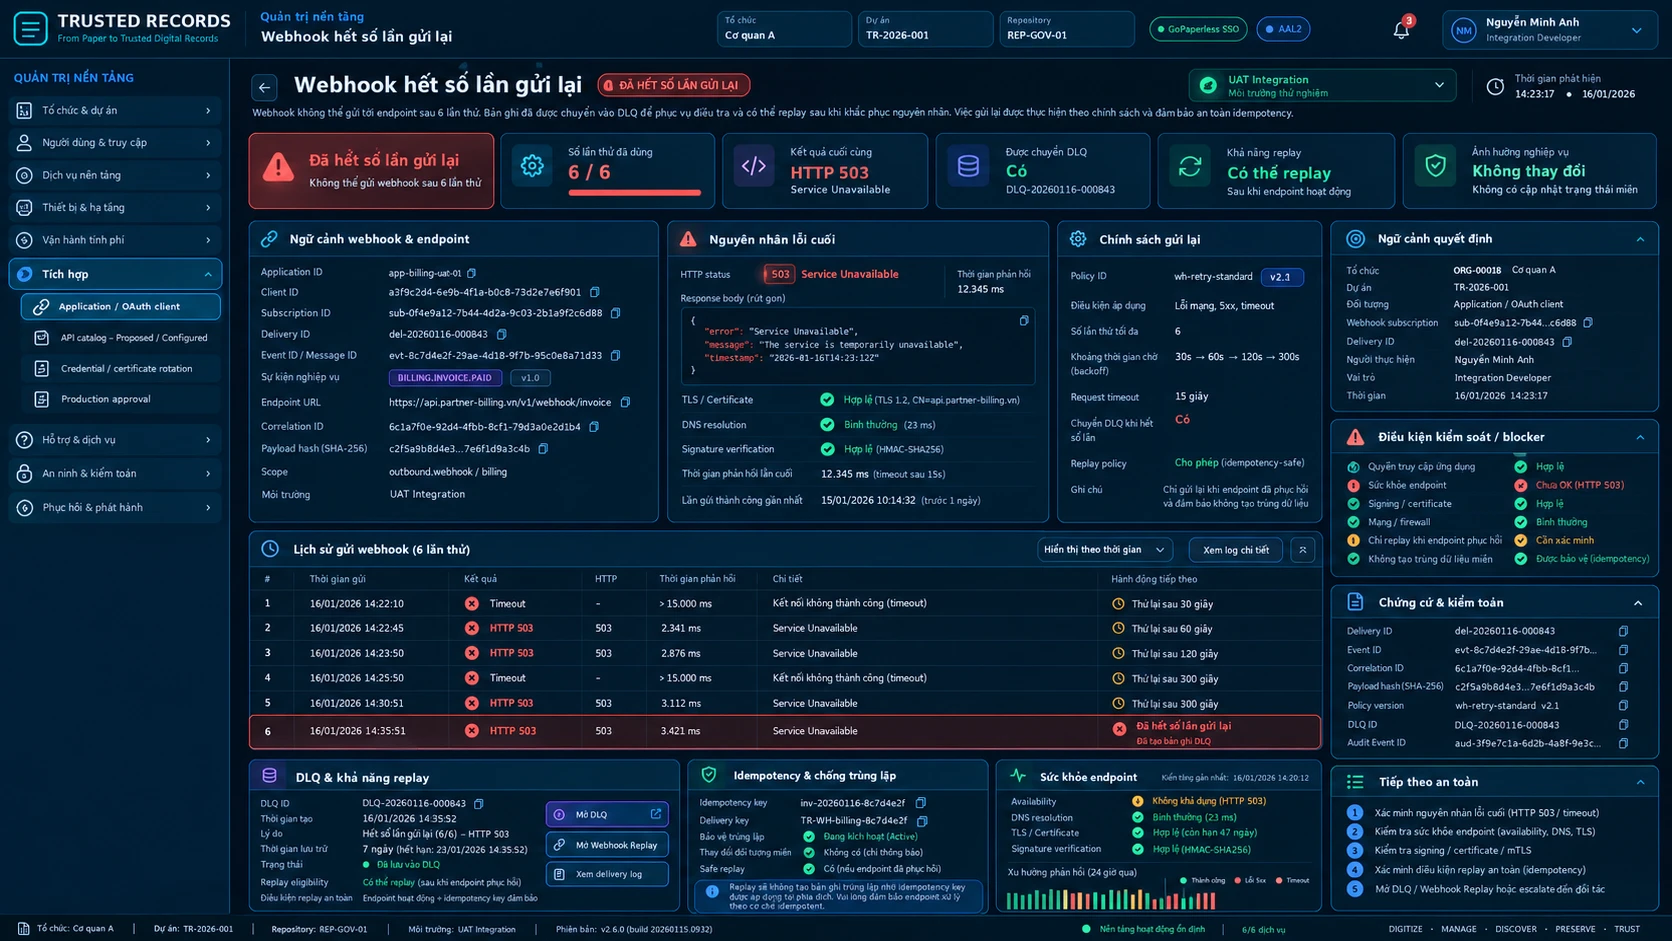The height and width of the screenshot is (941, 1672).
Task: Click the Xem log chi tiết button
Action: tap(1236, 550)
